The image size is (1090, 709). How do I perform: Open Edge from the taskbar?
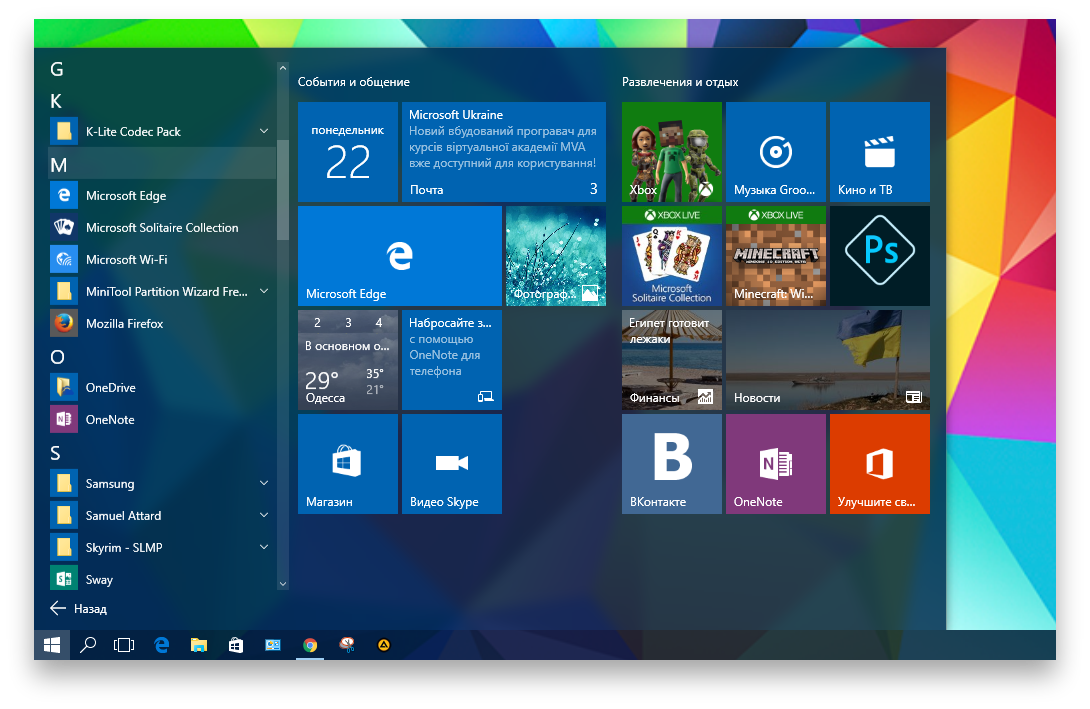(x=162, y=645)
